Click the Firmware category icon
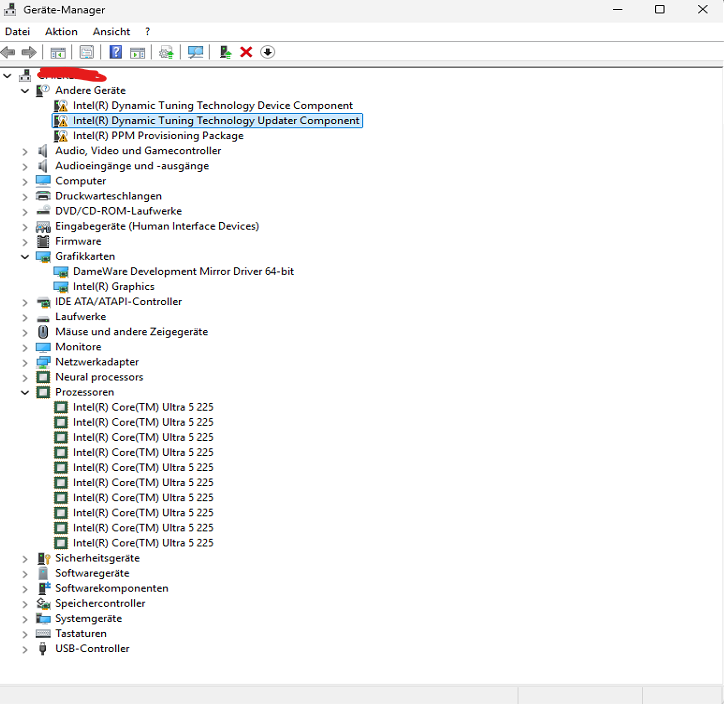Screen dimensions: 724x704 click(x=43, y=241)
